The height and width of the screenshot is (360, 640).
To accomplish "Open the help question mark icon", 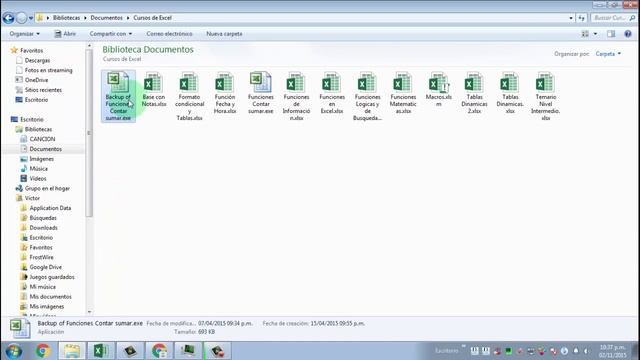I will click(x=628, y=34).
